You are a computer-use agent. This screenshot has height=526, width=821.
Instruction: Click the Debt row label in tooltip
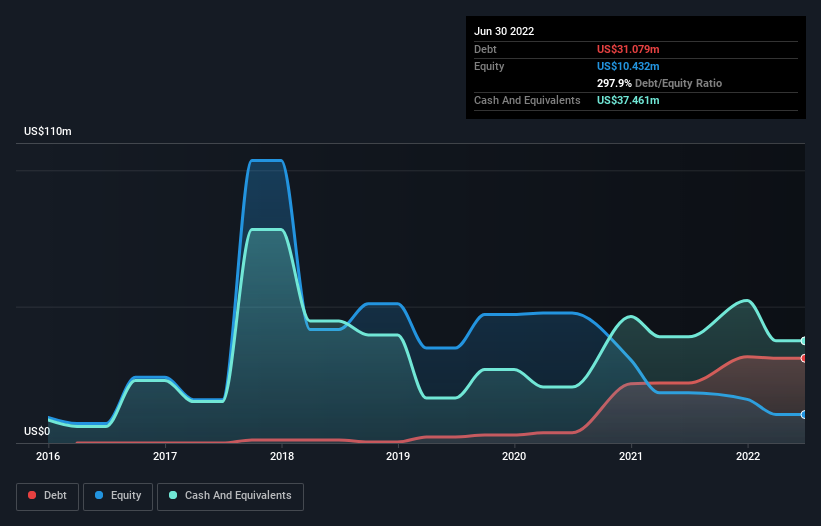(485, 49)
